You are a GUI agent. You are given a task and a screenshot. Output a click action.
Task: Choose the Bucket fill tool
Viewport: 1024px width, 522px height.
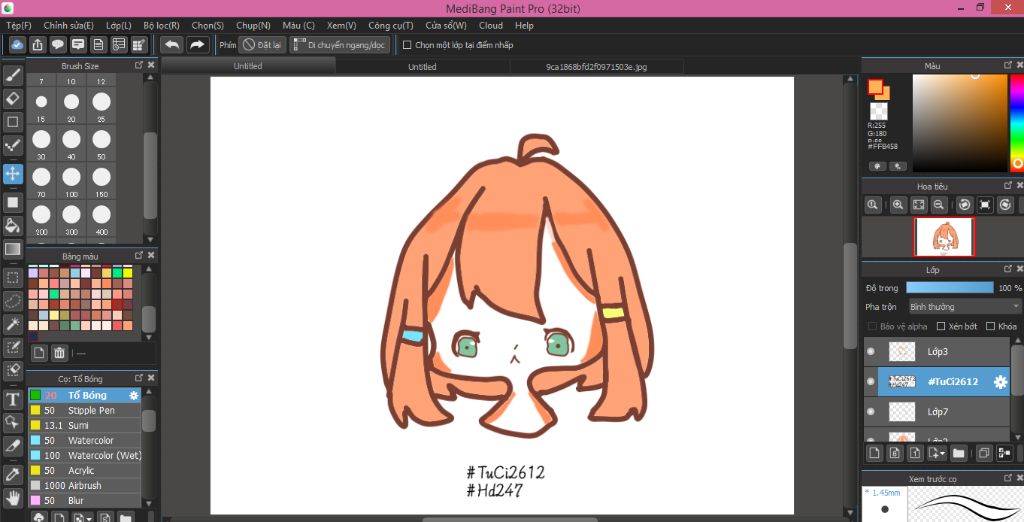point(12,225)
